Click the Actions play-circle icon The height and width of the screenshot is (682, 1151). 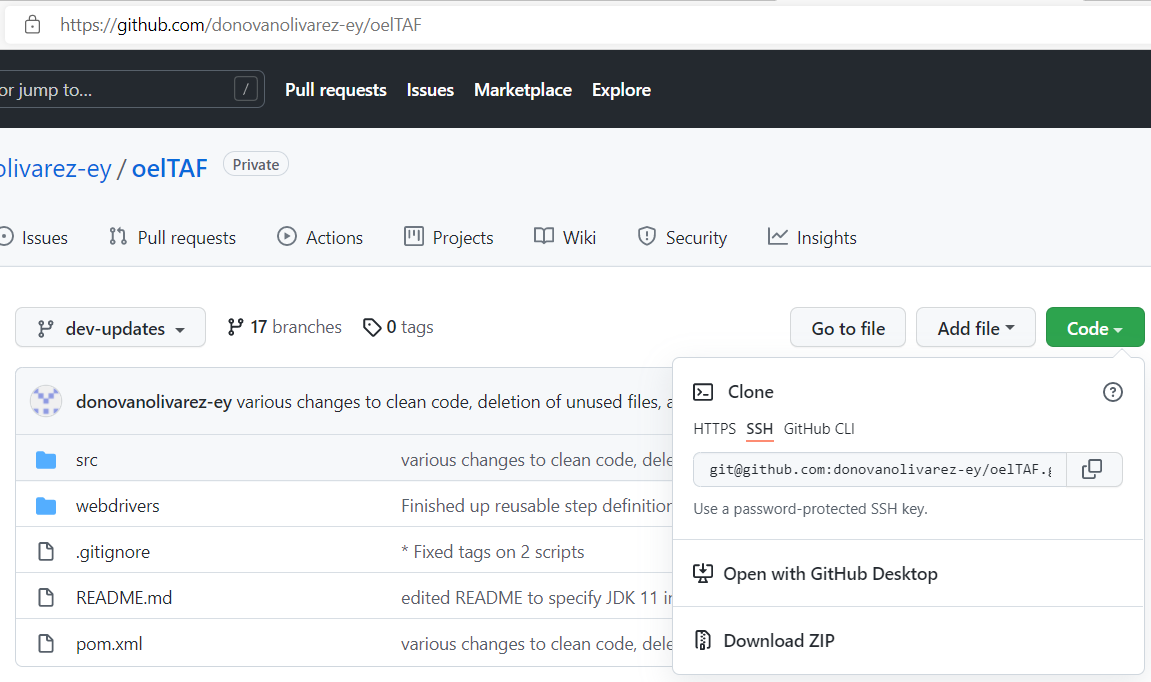(x=286, y=236)
